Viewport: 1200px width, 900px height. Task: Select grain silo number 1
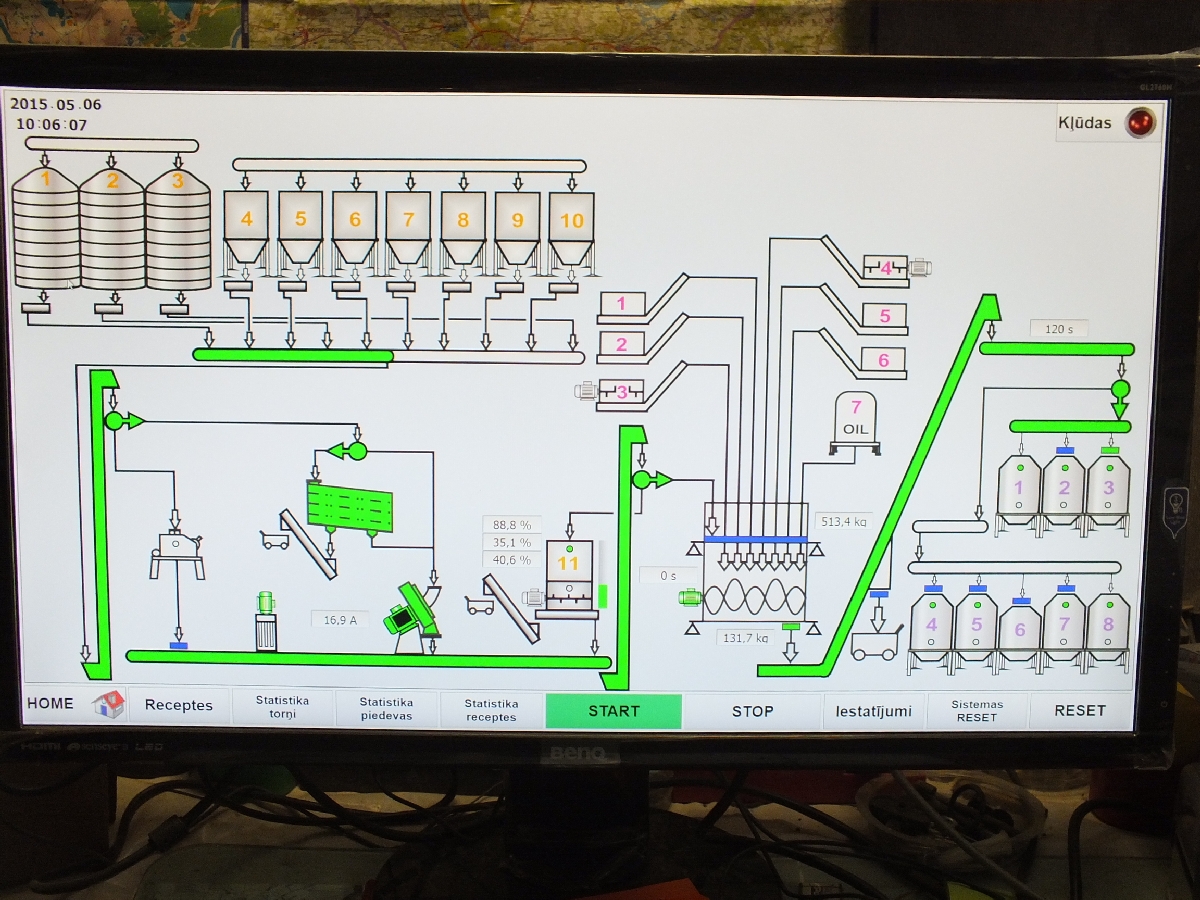click(x=45, y=228)
